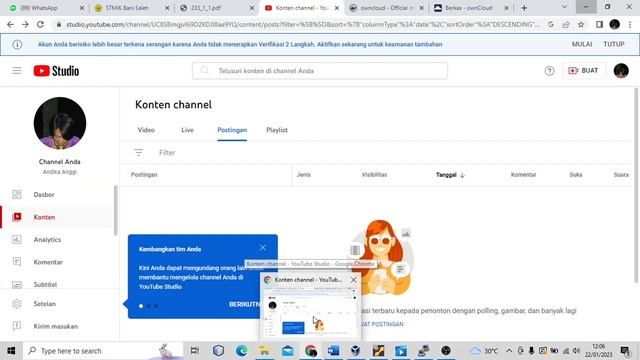This screenshot has width=640, height=360.
Task: Open the help question mark icon
Action: pyautogui.click(x=549, y=71)
